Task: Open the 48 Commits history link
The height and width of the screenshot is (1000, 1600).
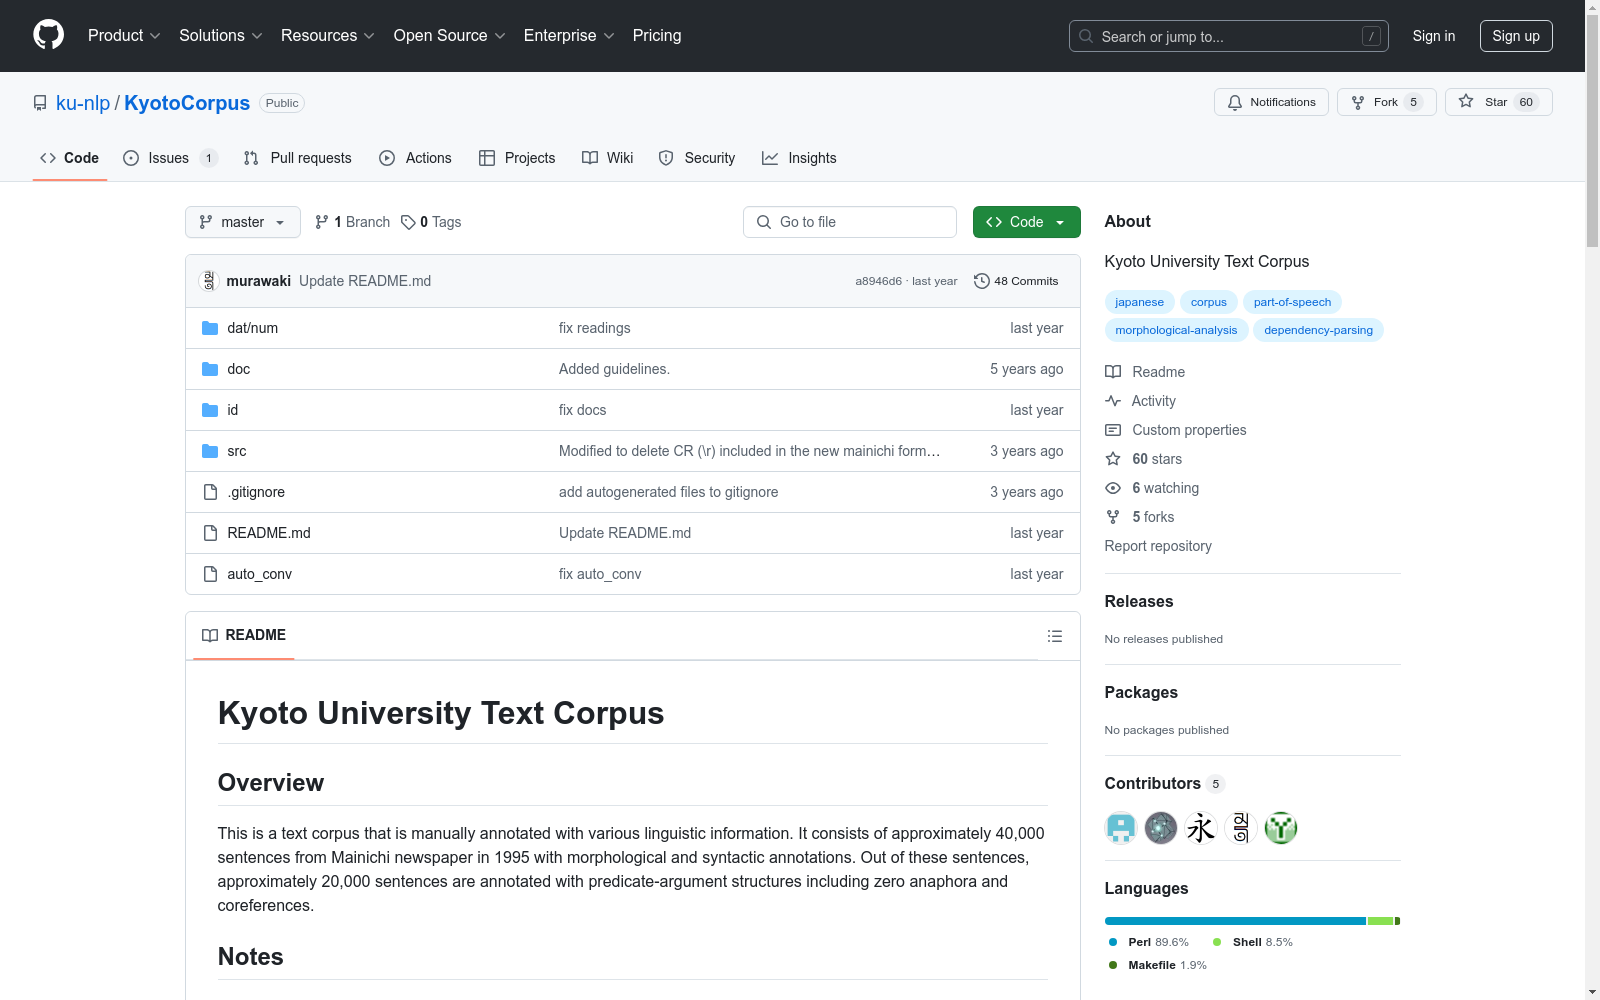Action: click(1016, 281)
